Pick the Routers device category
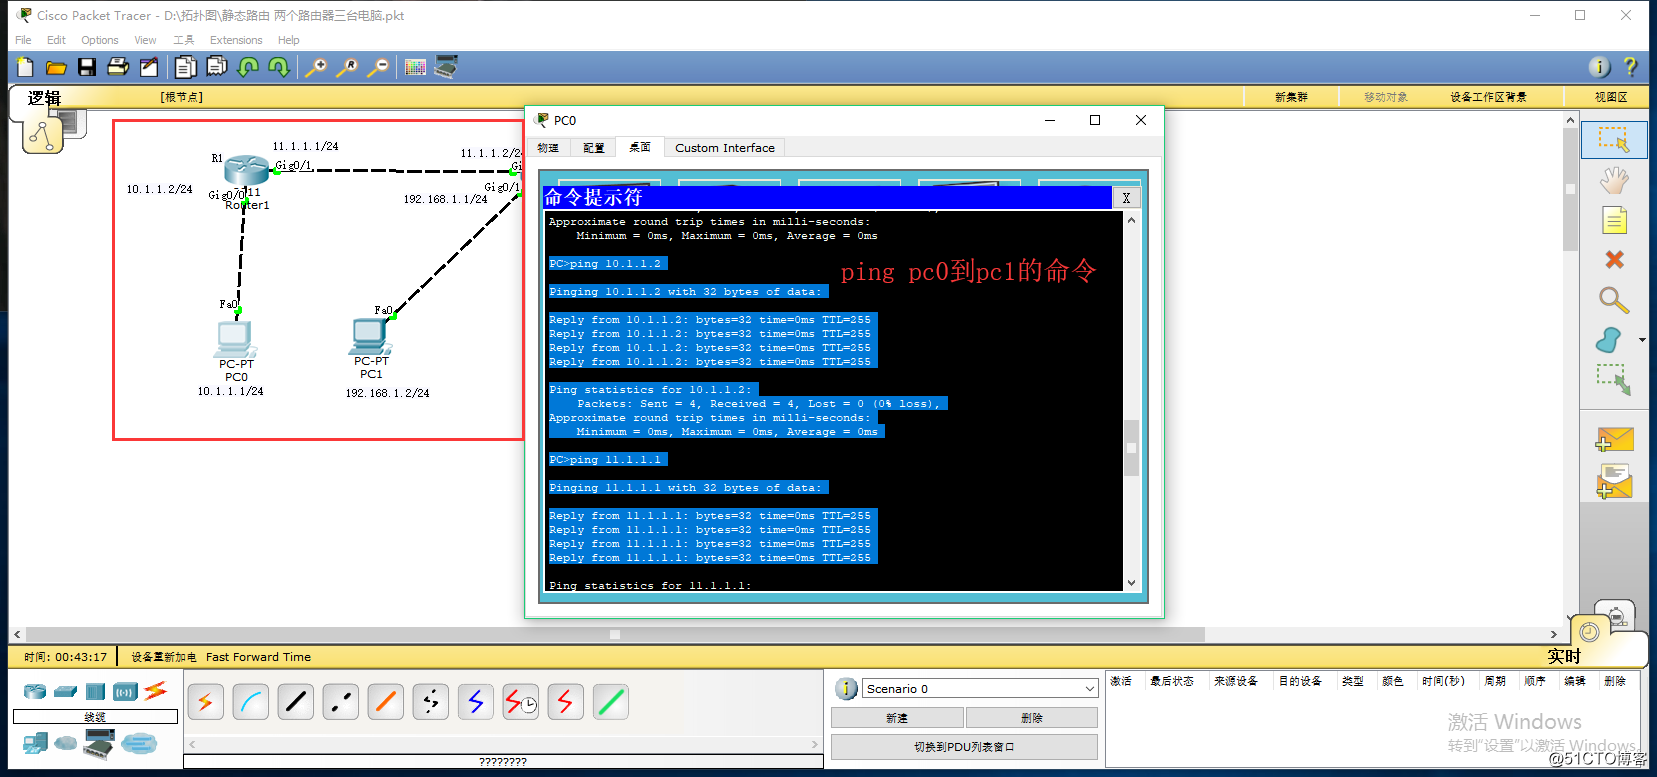The height and width of the screenshot is (777, 1657). [35, 691]
